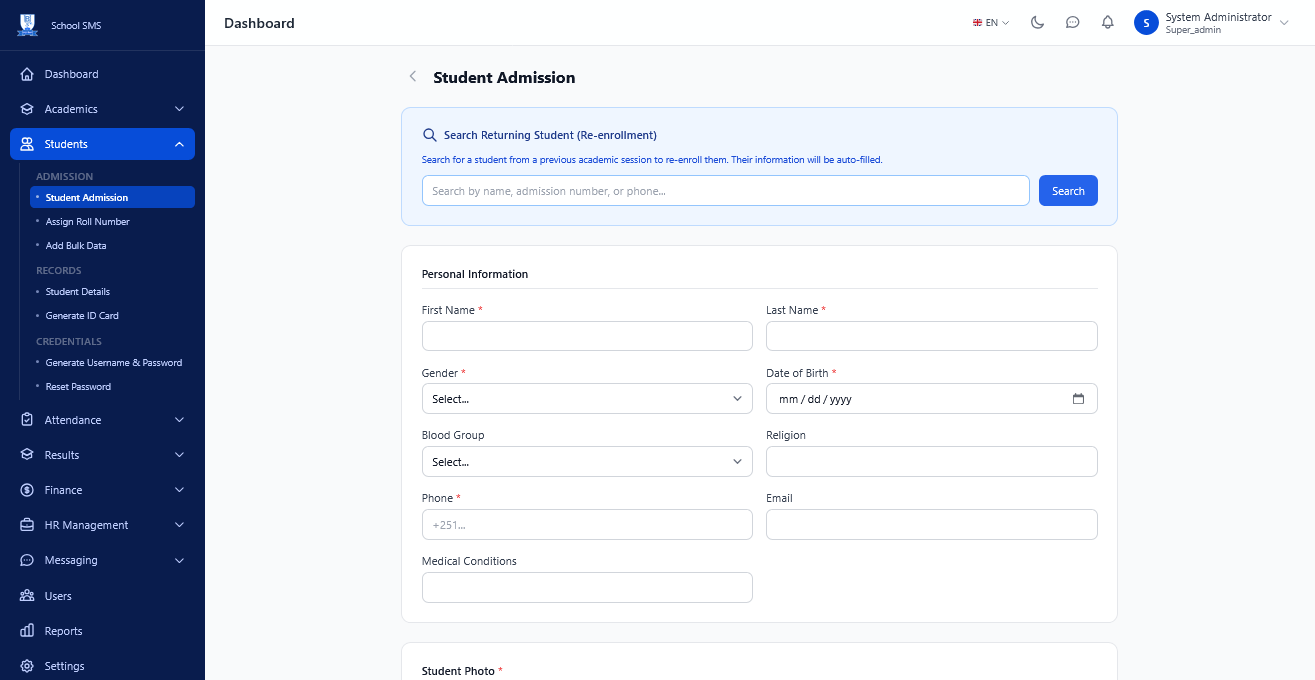
Task: Click the HR Management briefcase icon
Action: [27, 525]
